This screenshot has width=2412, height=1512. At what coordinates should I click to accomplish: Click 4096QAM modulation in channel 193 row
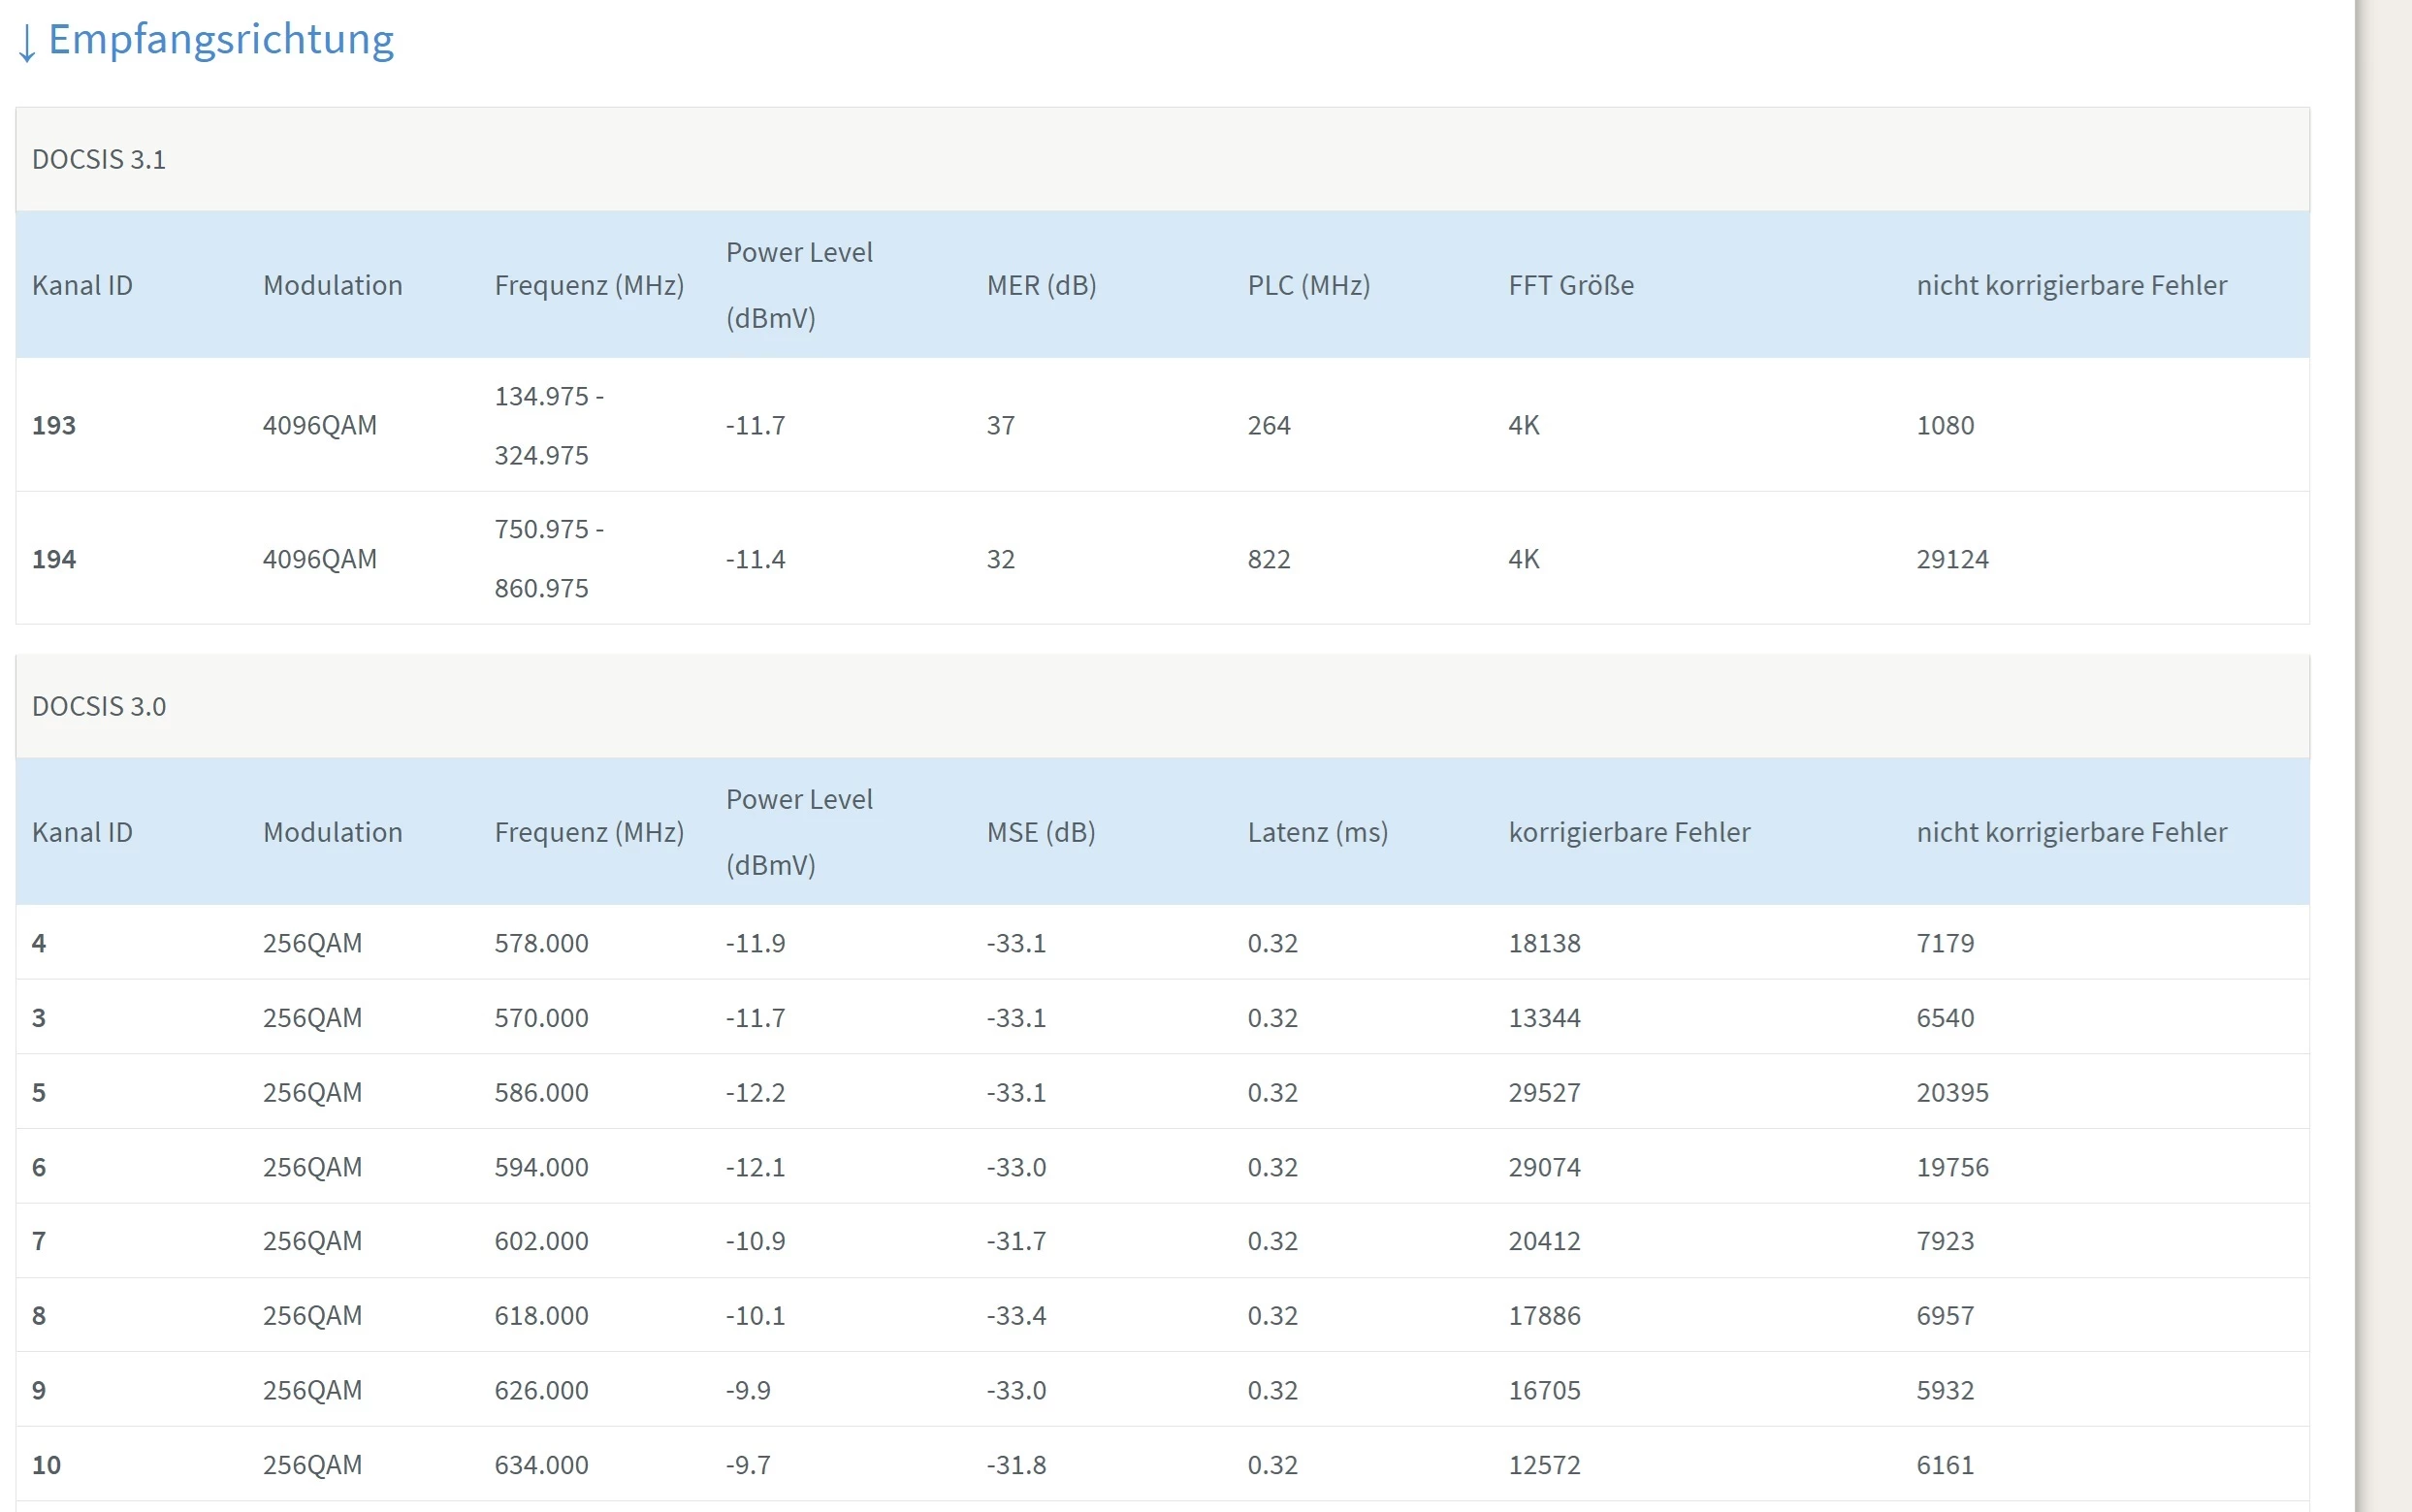[x=319, y=426]
